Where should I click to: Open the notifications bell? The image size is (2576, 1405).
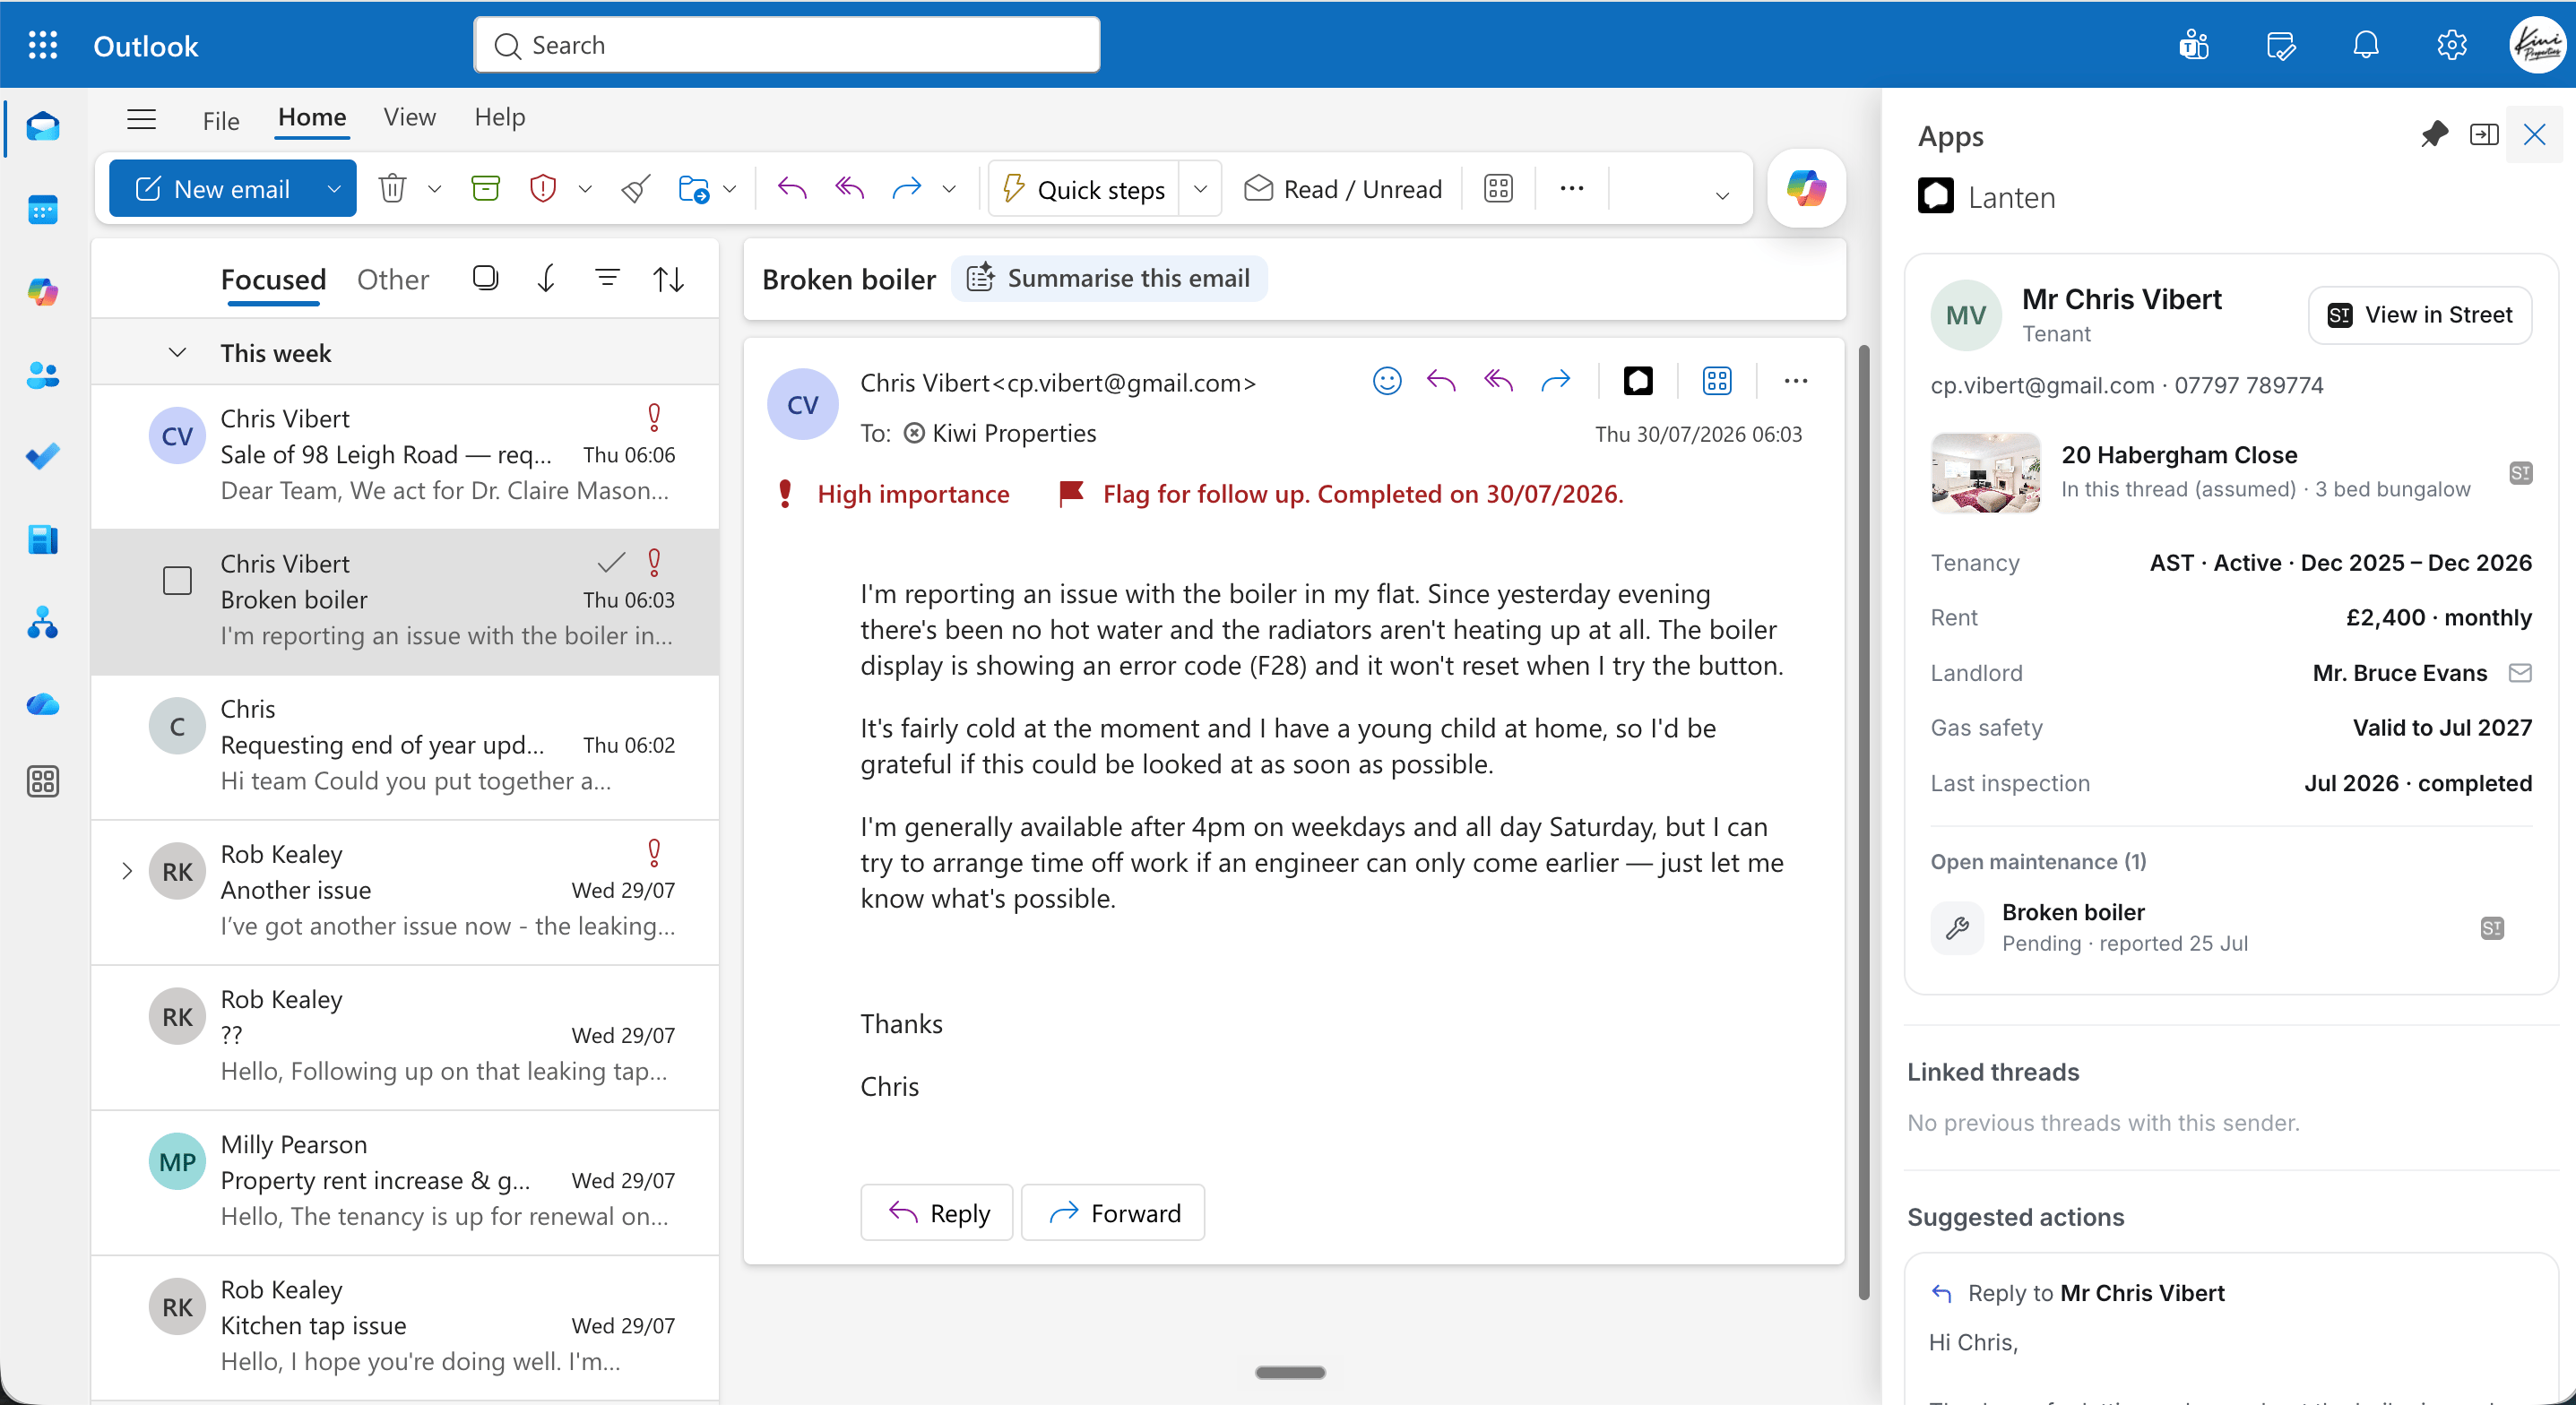coord(2366,45)
